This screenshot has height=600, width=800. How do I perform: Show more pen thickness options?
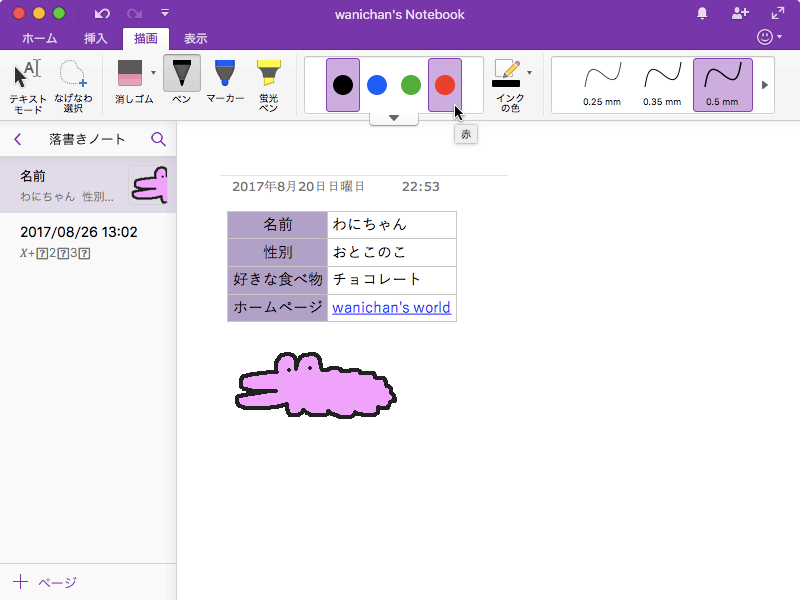point(765,85)
